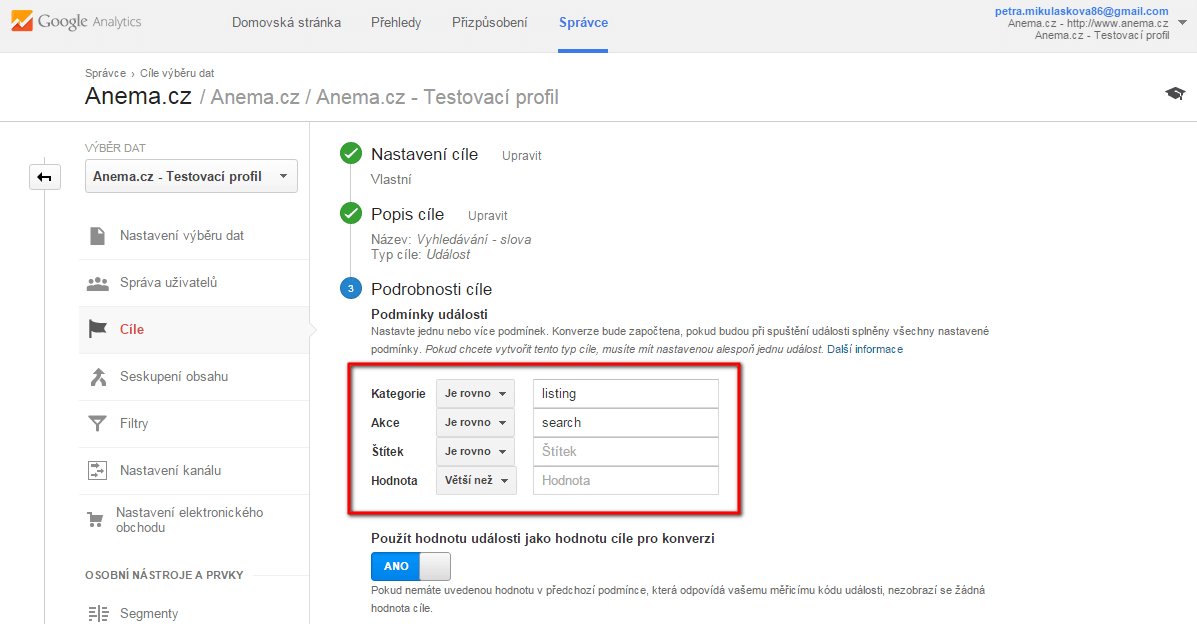1197x624 pixels.
Task: Click the funnel icon beside Filtry
Action: tap(98, 423)
